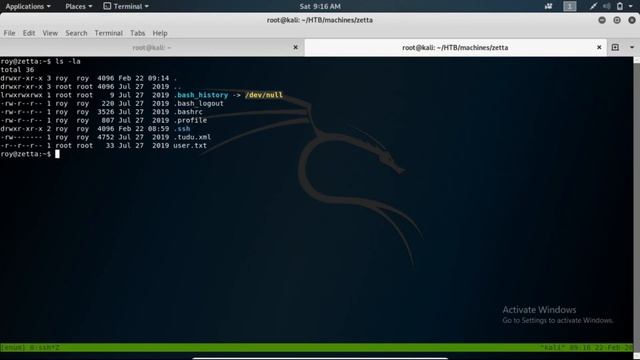Click the terminal prompt cursor
The width and height of the screenshot is (640, 360).
point(57,154)
